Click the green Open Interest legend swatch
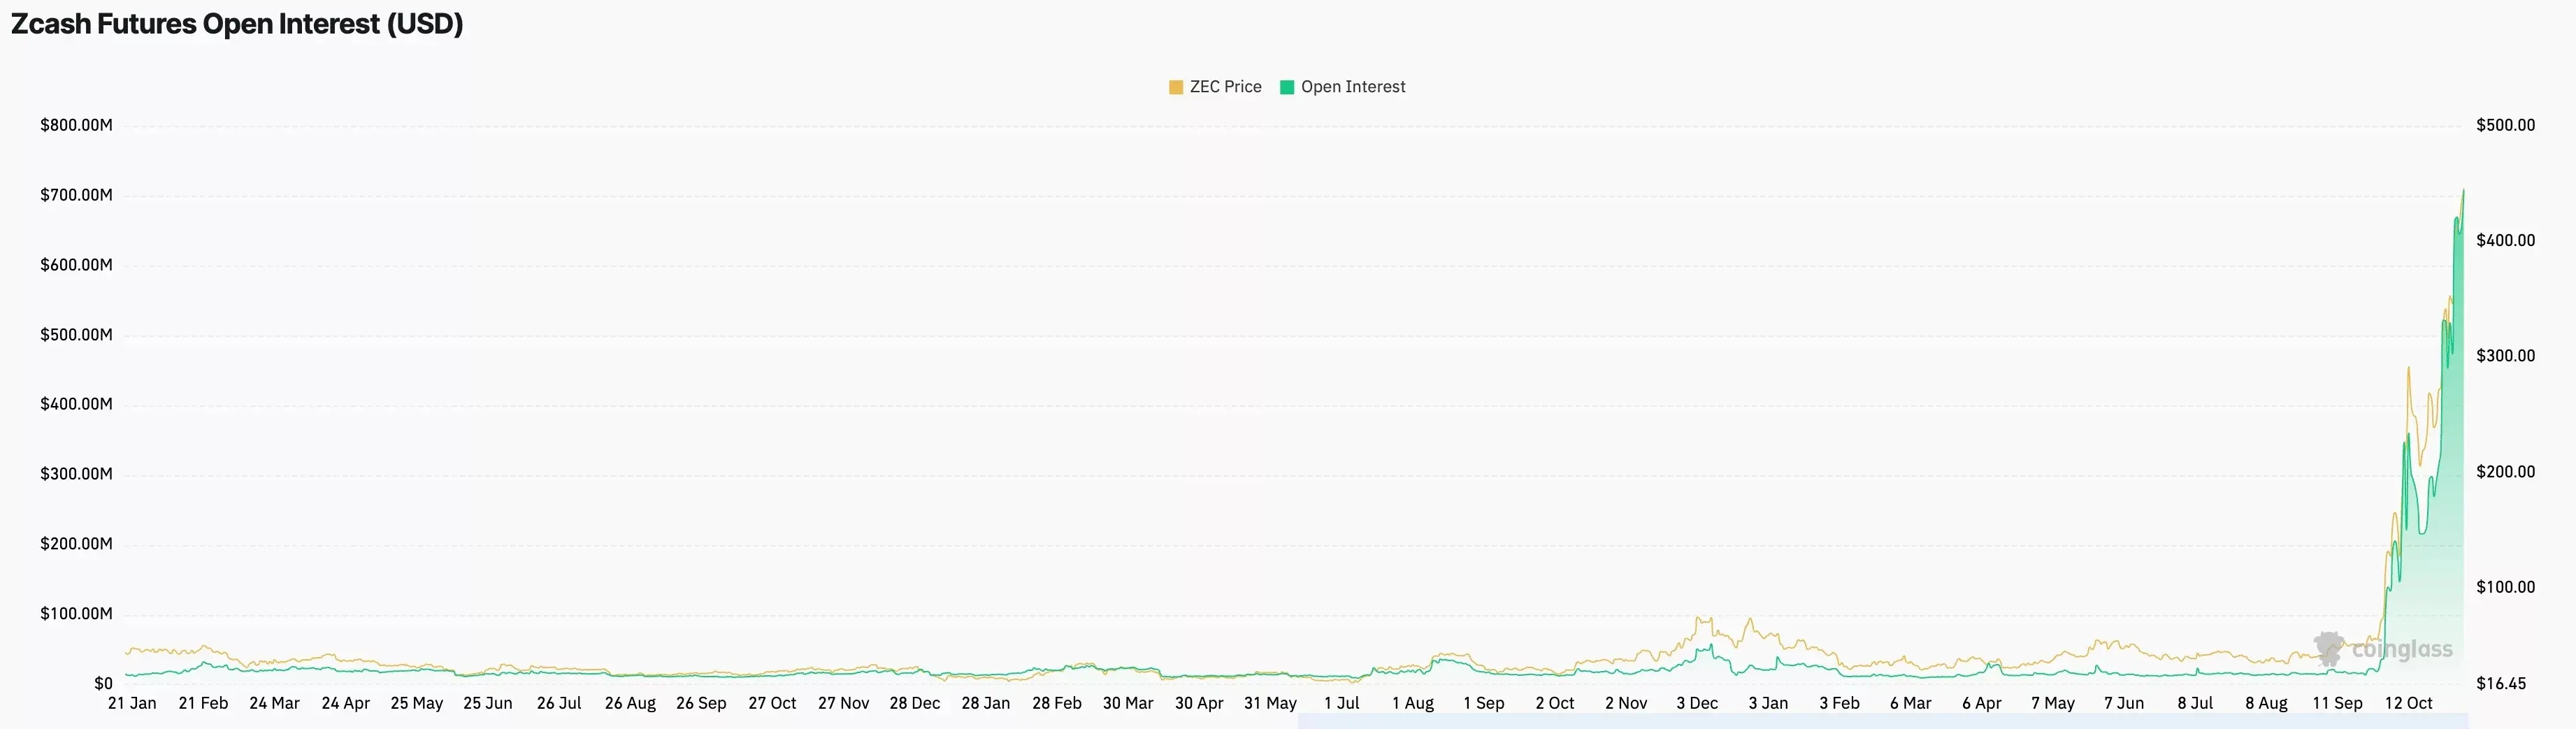 coord(1287,87)
